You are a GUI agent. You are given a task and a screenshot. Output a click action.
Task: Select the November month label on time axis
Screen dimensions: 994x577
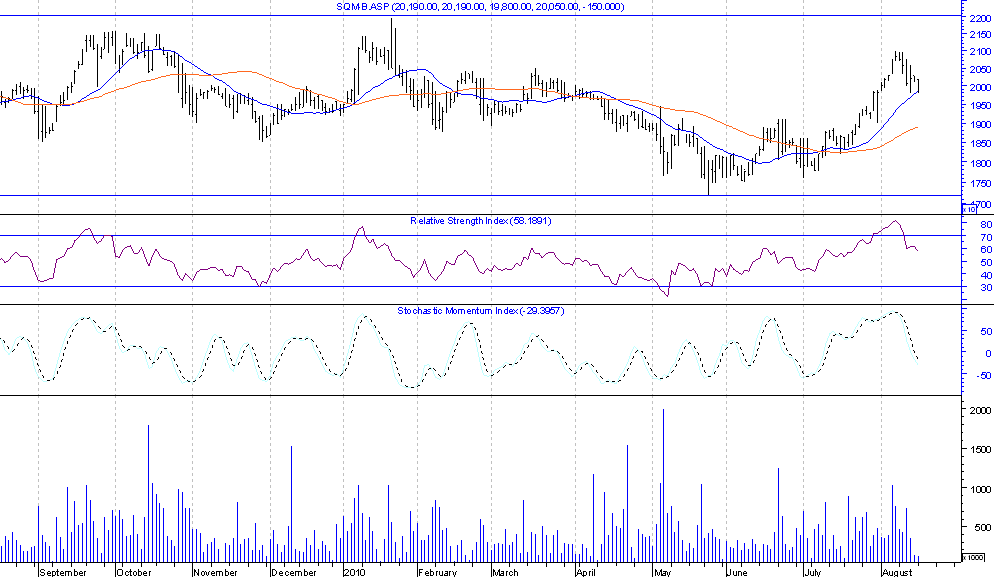coord(216,572)
